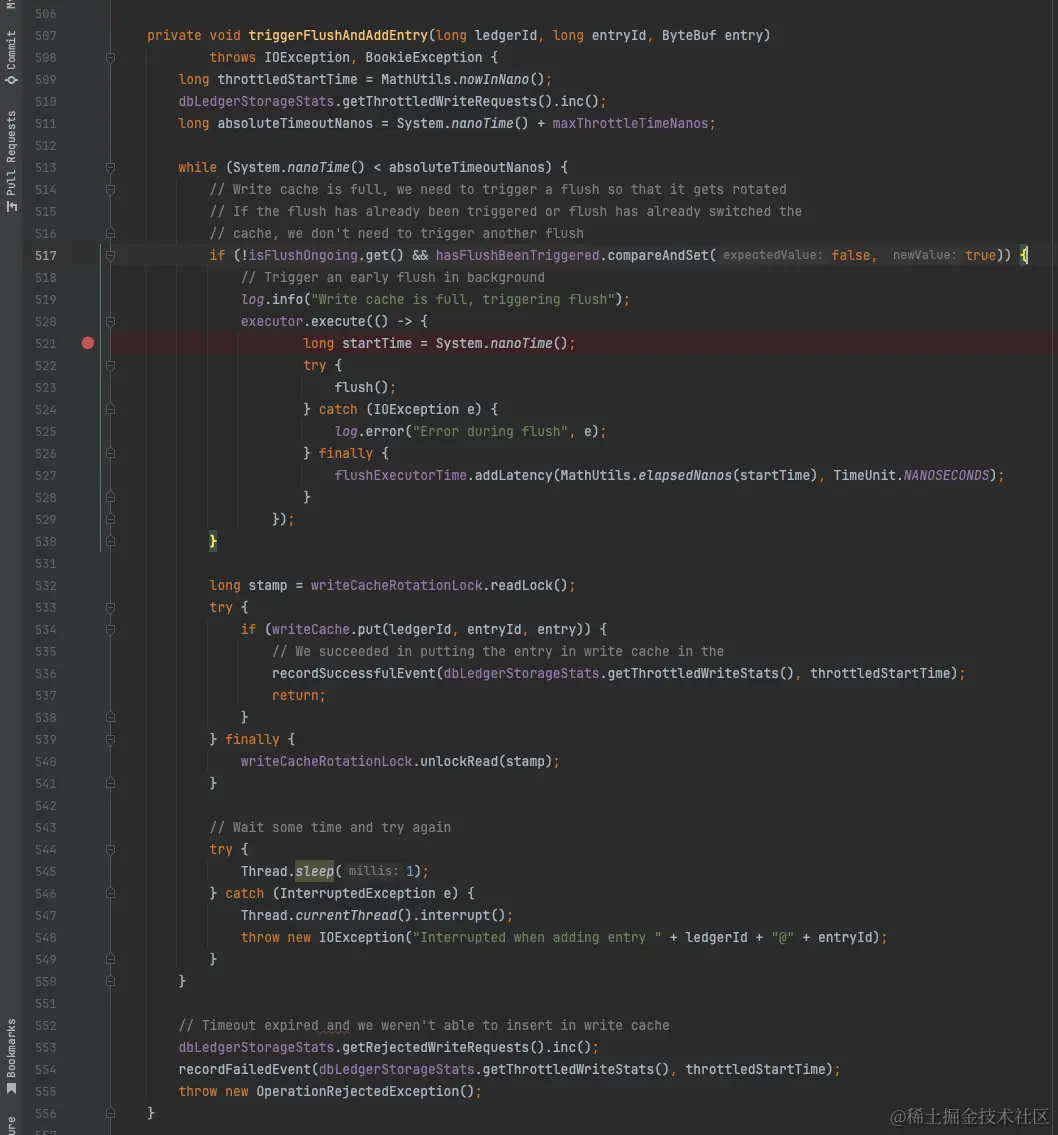Click the absoluteTimeoutNanos variable declaration on line 511
Screen dimensions: 1058x1135
pos(295,124)
